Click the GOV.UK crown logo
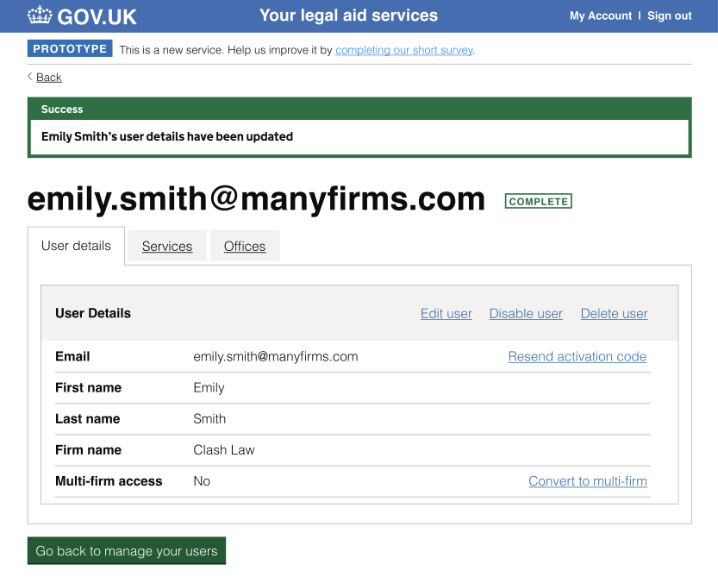The width and height of the screenshot is (718, 583). (x=39, y=16)
